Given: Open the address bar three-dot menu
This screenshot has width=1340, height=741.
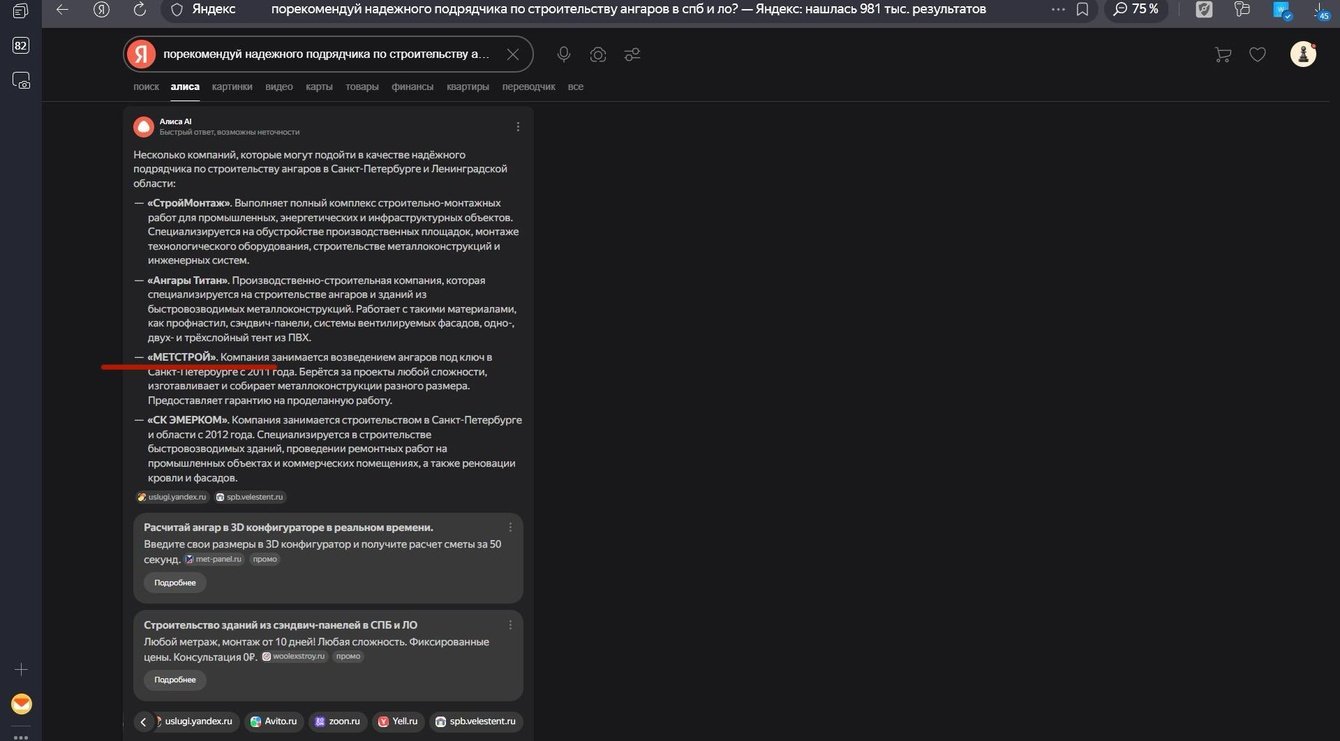Looking at the screenshot, I should 1059,9.
